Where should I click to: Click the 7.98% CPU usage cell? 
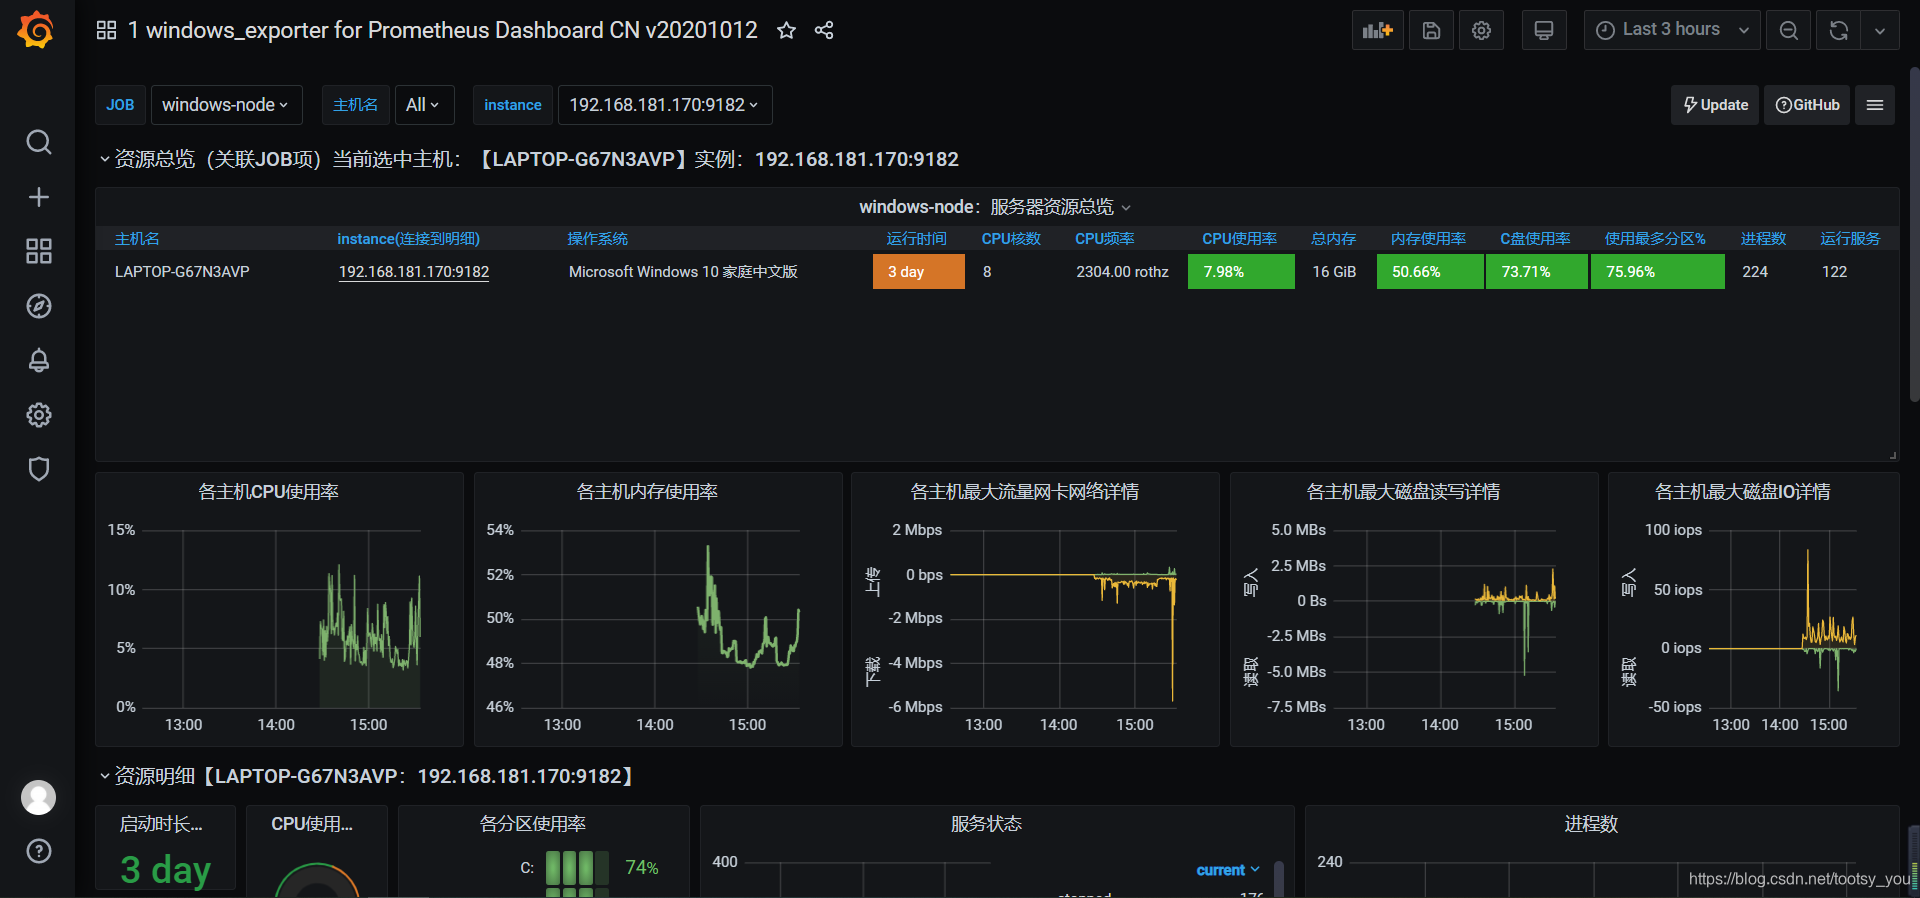[1241, 272]
